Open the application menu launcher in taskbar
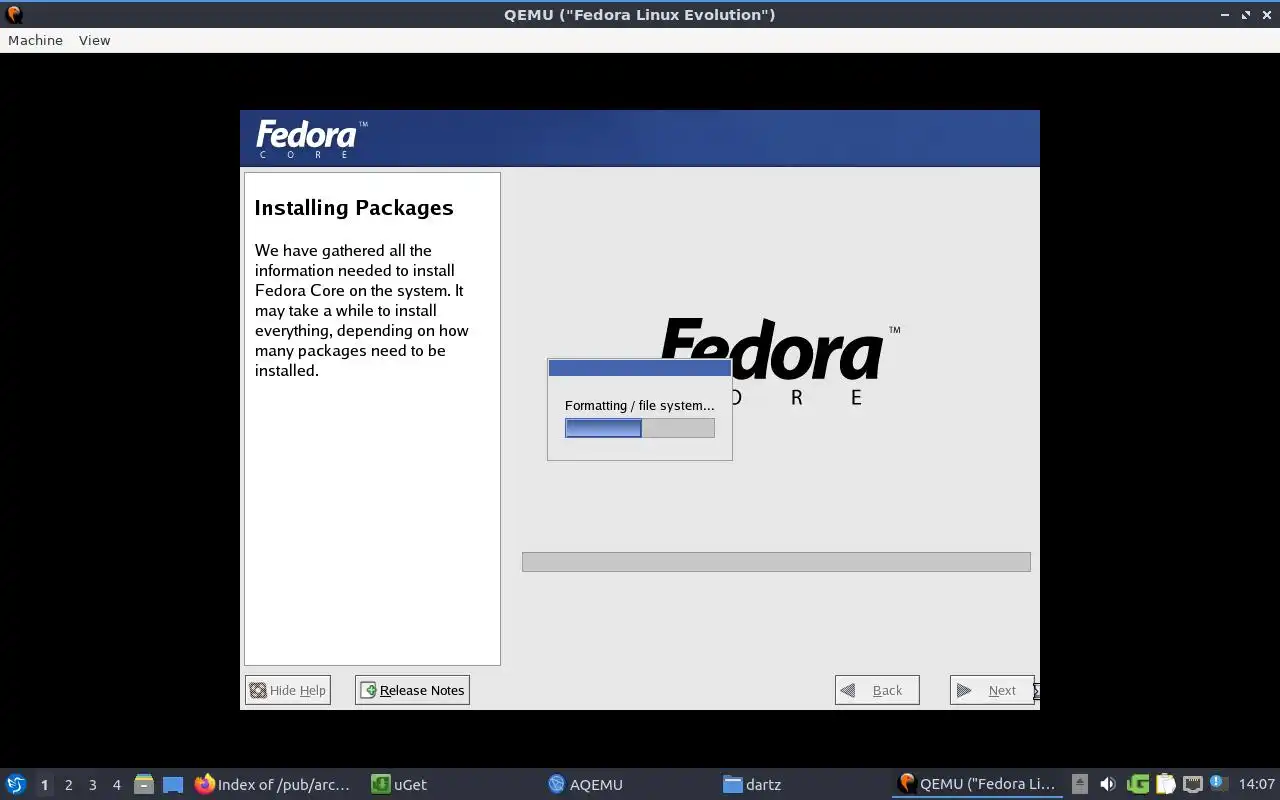Screen dimensions: 1280x800 tap(16, 784)
